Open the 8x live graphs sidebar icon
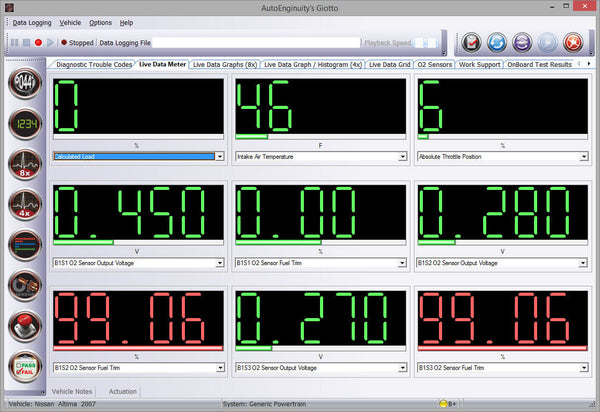Viewport: 600px width, 412px height. pyautogui.click(x=25, y=164)
